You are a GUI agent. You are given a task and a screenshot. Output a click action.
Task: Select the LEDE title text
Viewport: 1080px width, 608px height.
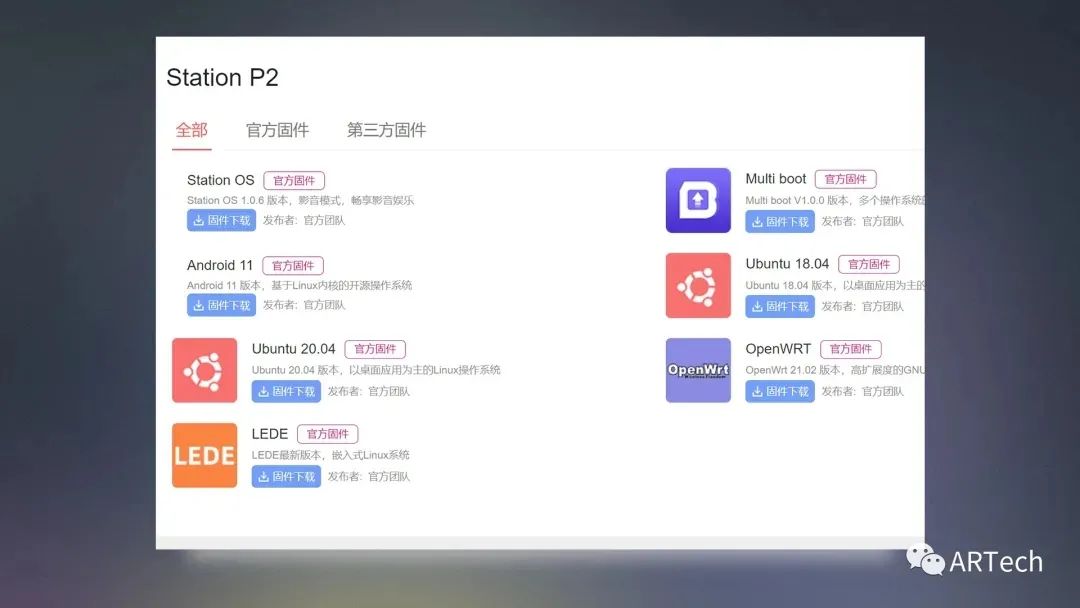[269, 434]
